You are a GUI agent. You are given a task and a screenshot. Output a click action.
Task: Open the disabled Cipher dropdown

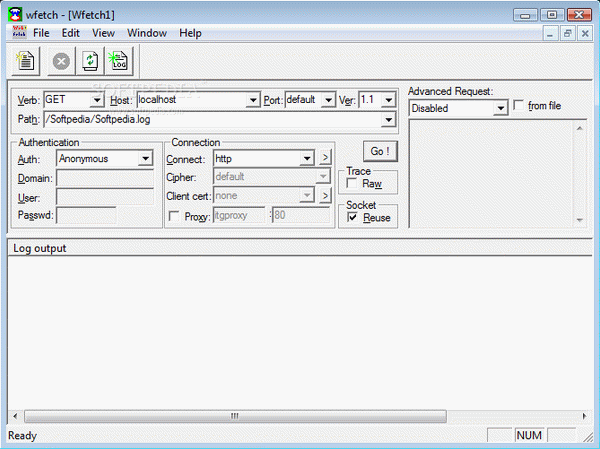click(x=323, y=176)
